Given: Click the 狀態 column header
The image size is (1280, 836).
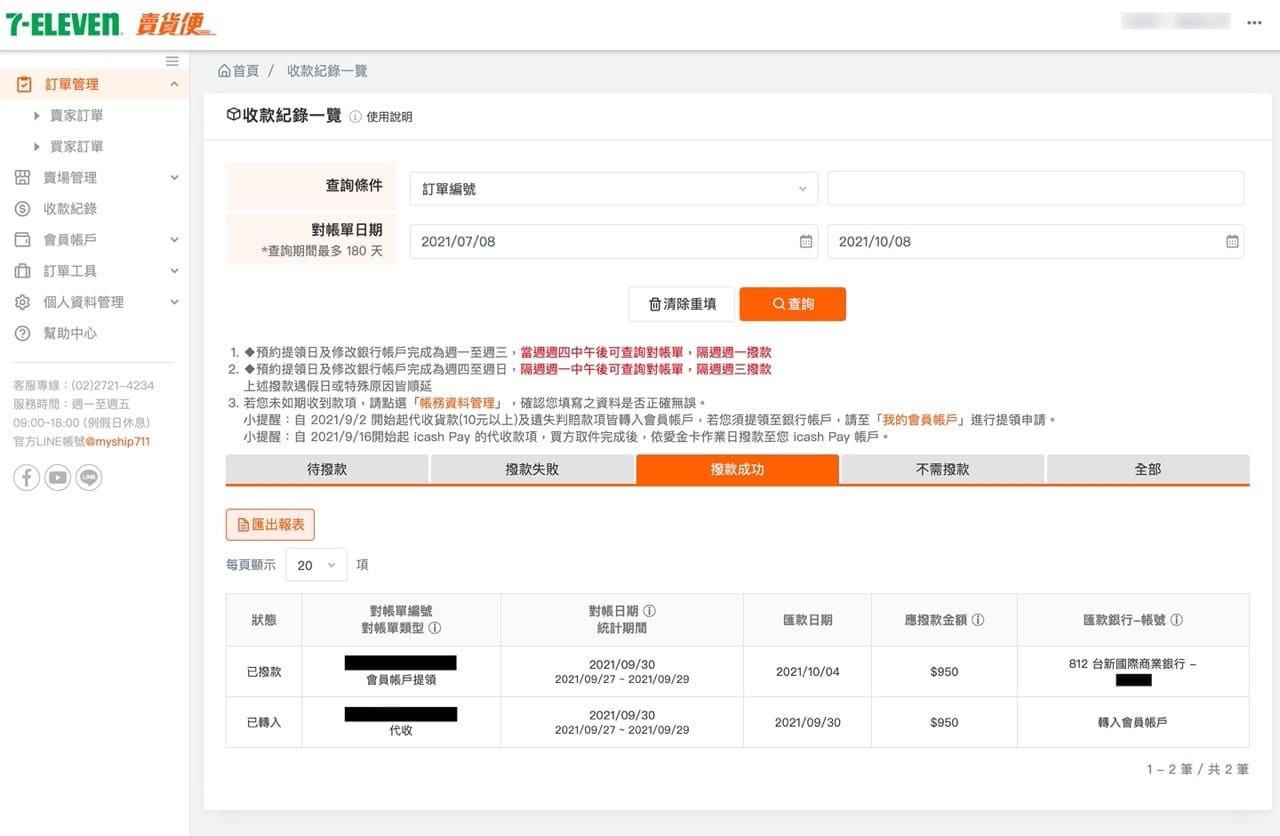Looking at the screenshot, I should pos(264,620).
